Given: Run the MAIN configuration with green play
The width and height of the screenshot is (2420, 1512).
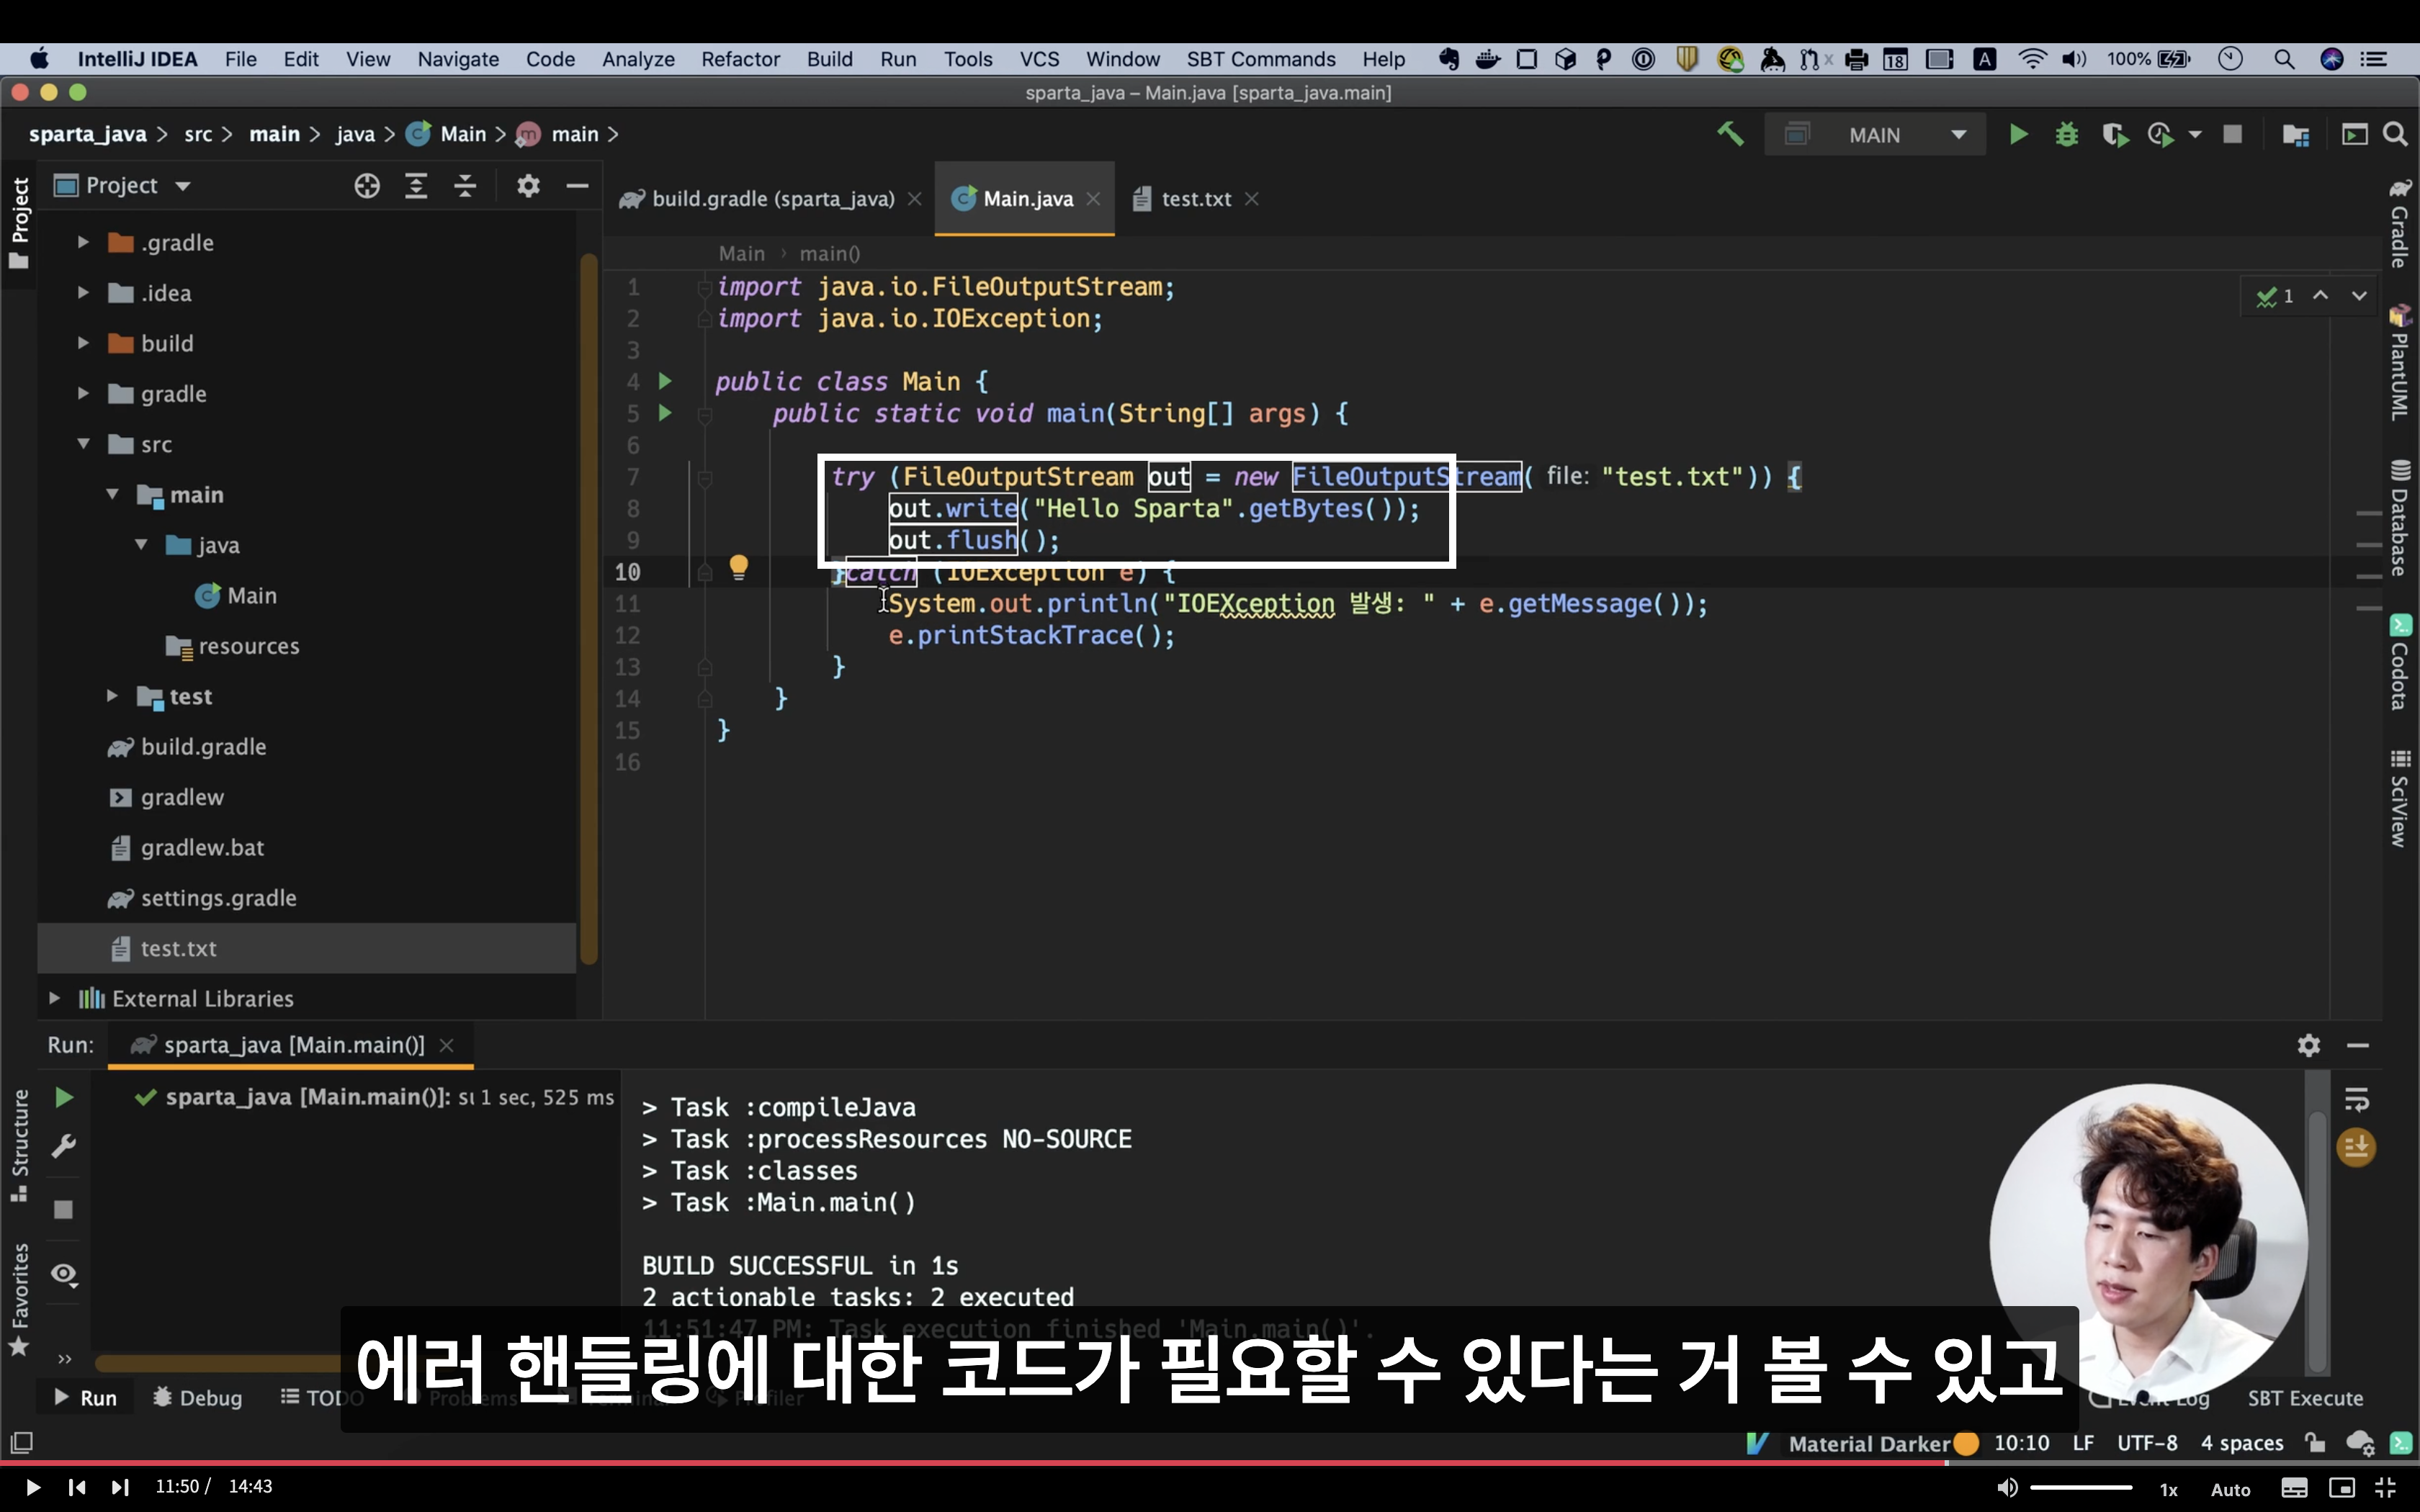Looking at the screenshot, I should pos(2018,134).
